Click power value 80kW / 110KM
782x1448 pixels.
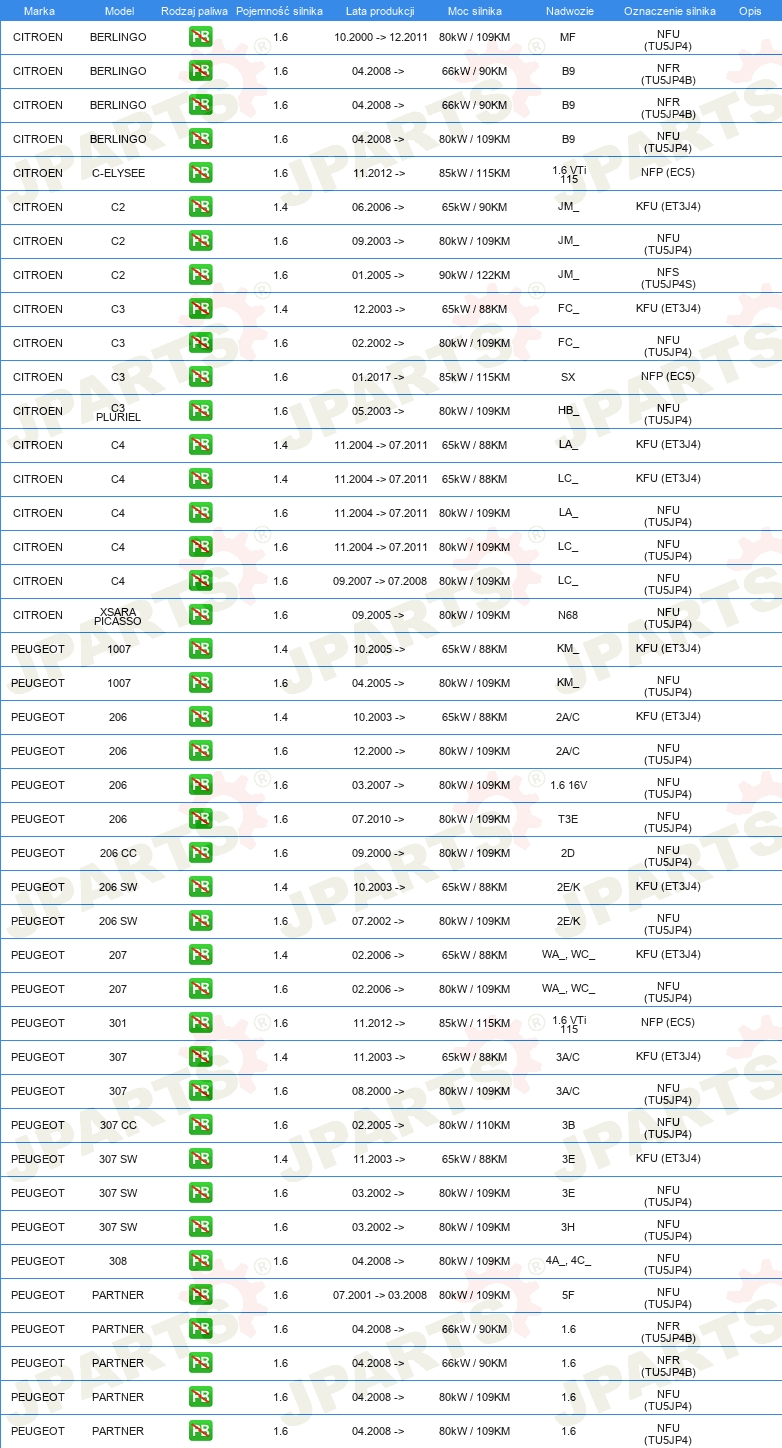click(474, 1125)
